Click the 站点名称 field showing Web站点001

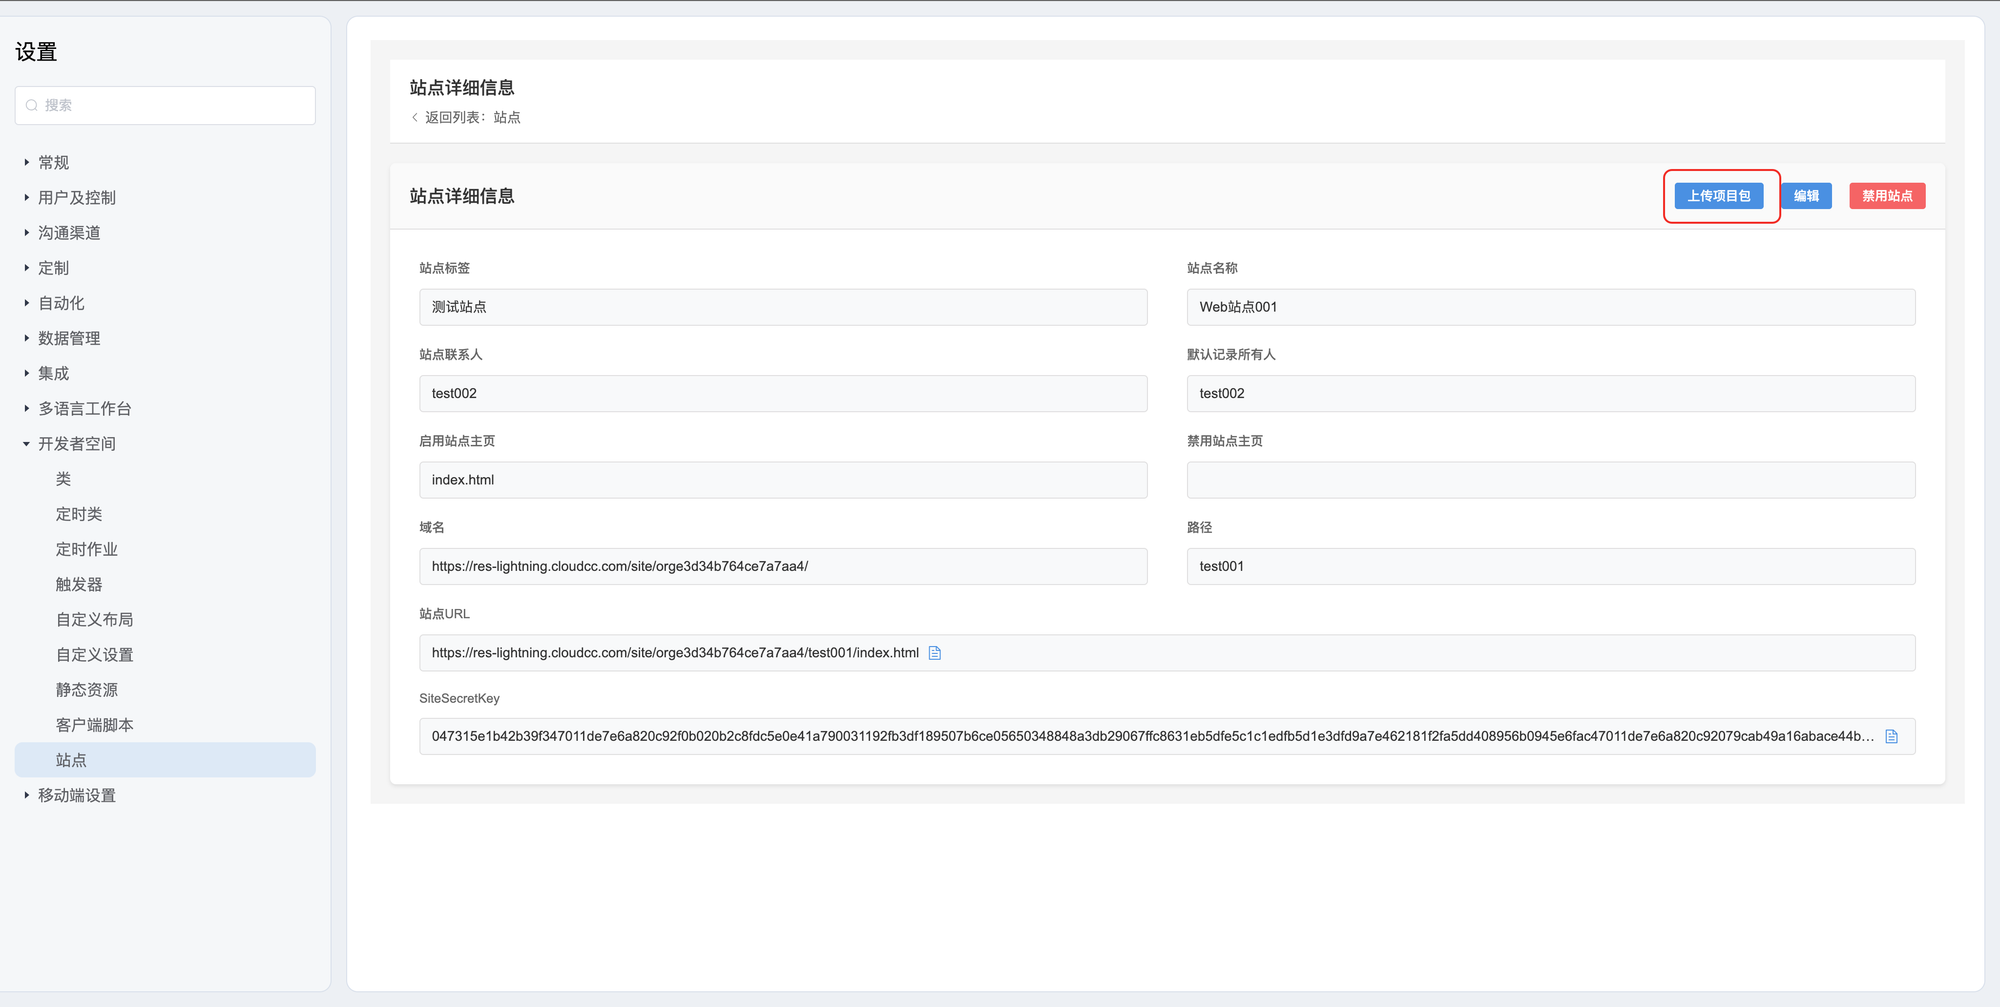(x=1550, y=307)
